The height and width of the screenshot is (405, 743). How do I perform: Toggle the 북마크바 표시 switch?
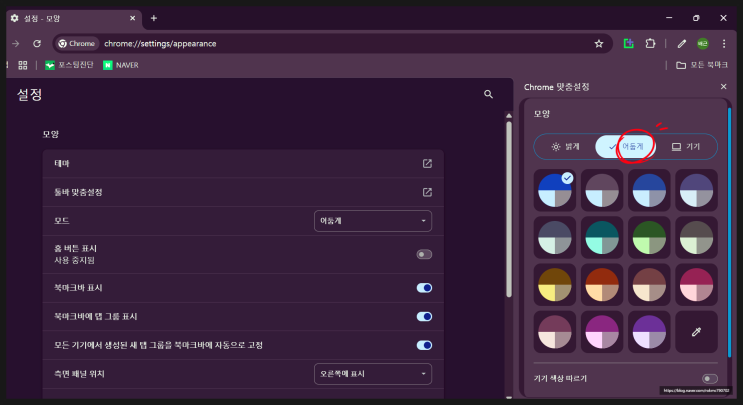[x=424, y=288]
